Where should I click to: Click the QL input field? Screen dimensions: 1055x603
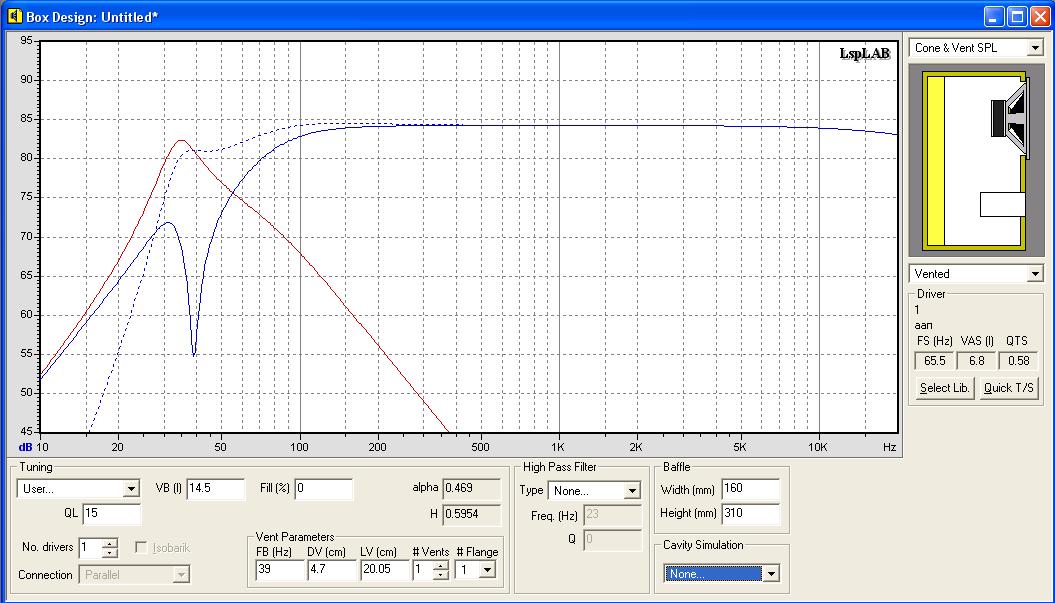tap(112, 513)
